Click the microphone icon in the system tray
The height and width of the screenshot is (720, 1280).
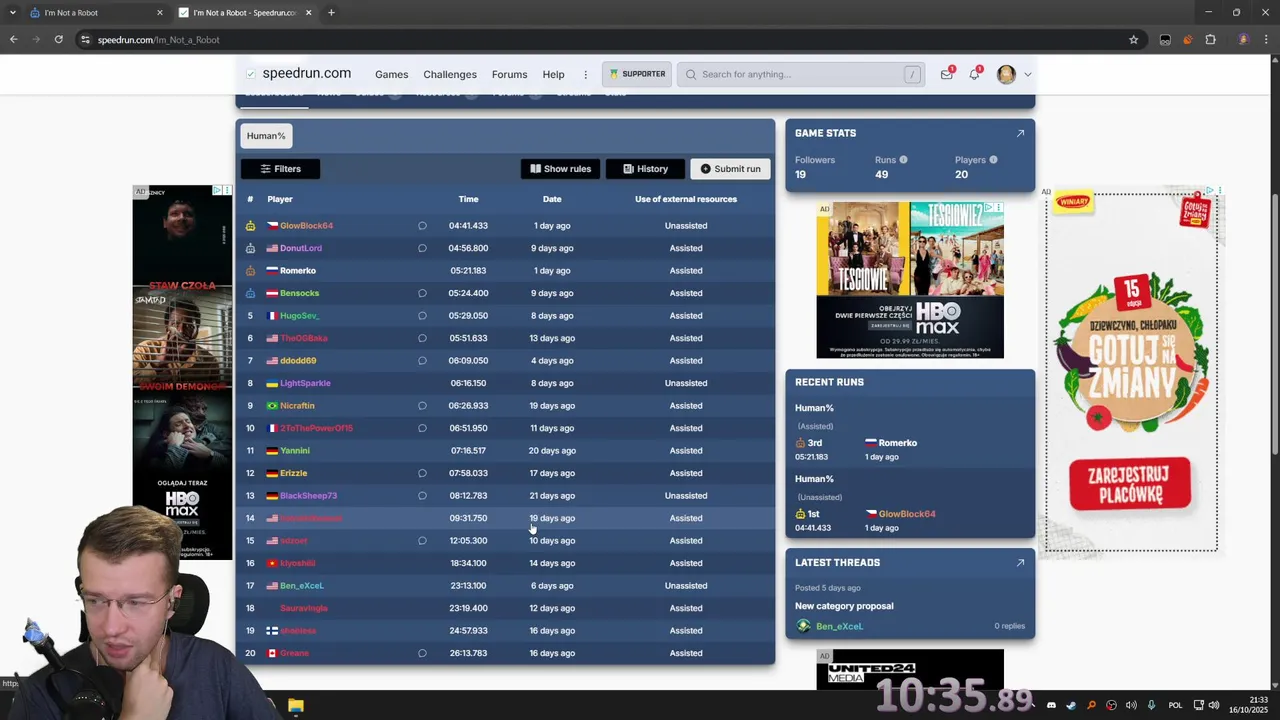1151,705
